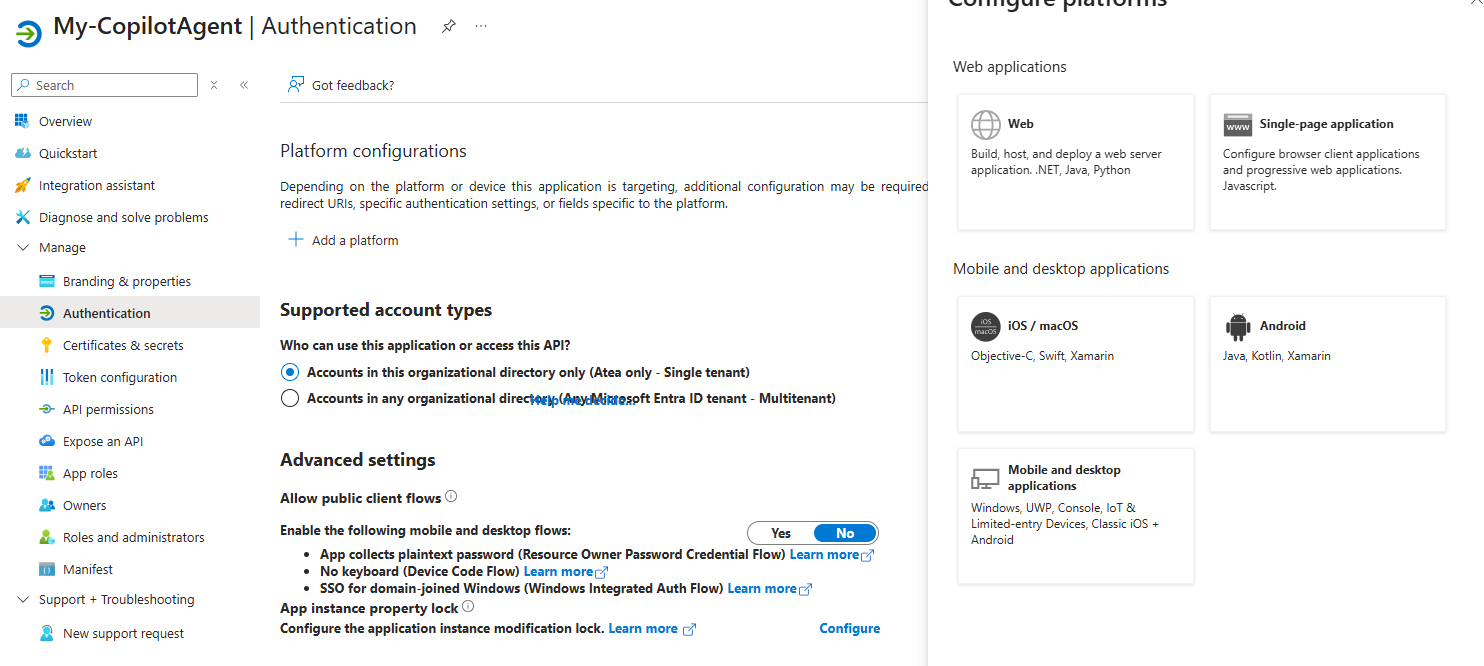
Task: Click the Got feedback person icon
Action: [x=296, y=85]
